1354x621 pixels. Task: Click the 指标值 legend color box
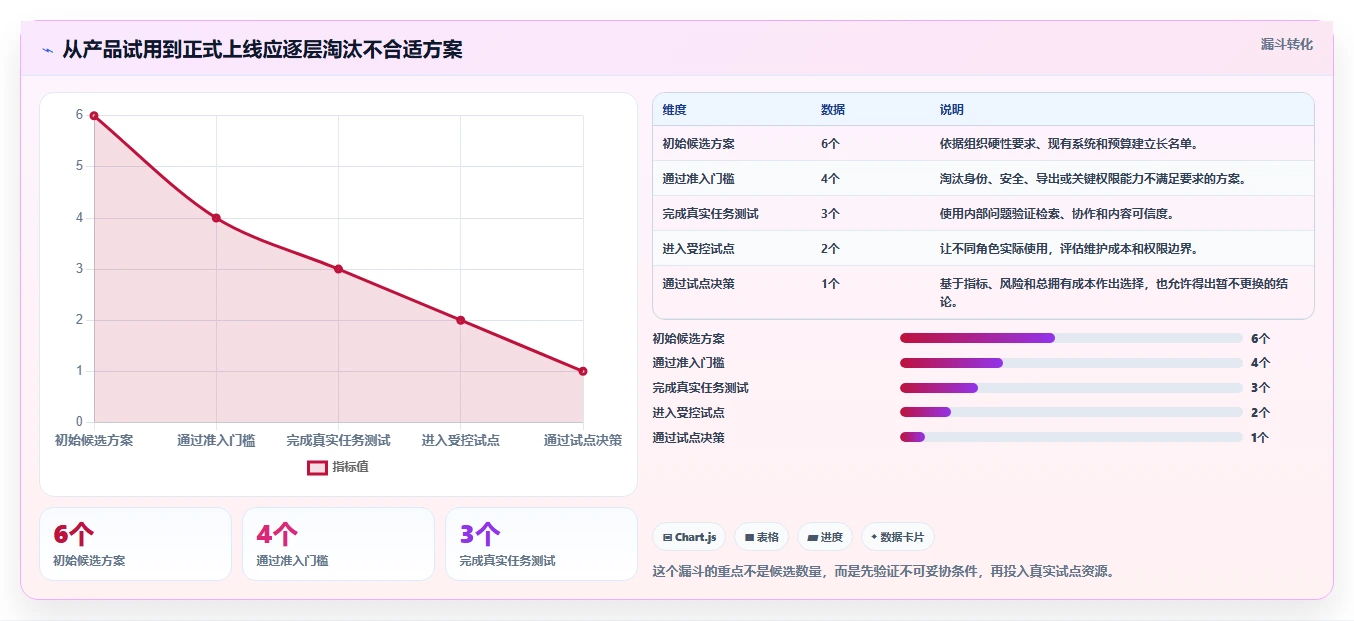click(317, 467)
